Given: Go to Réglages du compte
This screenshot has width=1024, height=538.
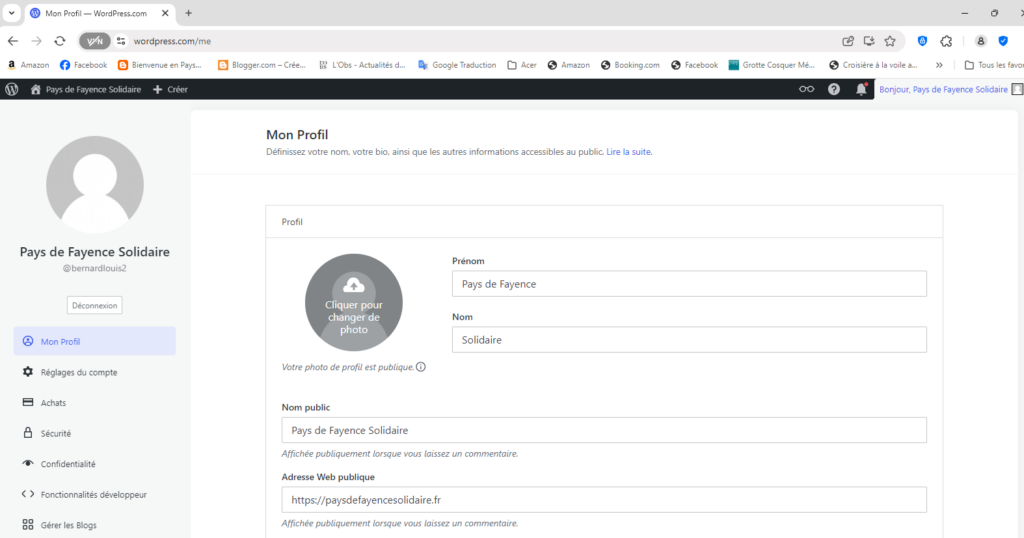Looking at the screenshot, I should click(x=78, y=372).
